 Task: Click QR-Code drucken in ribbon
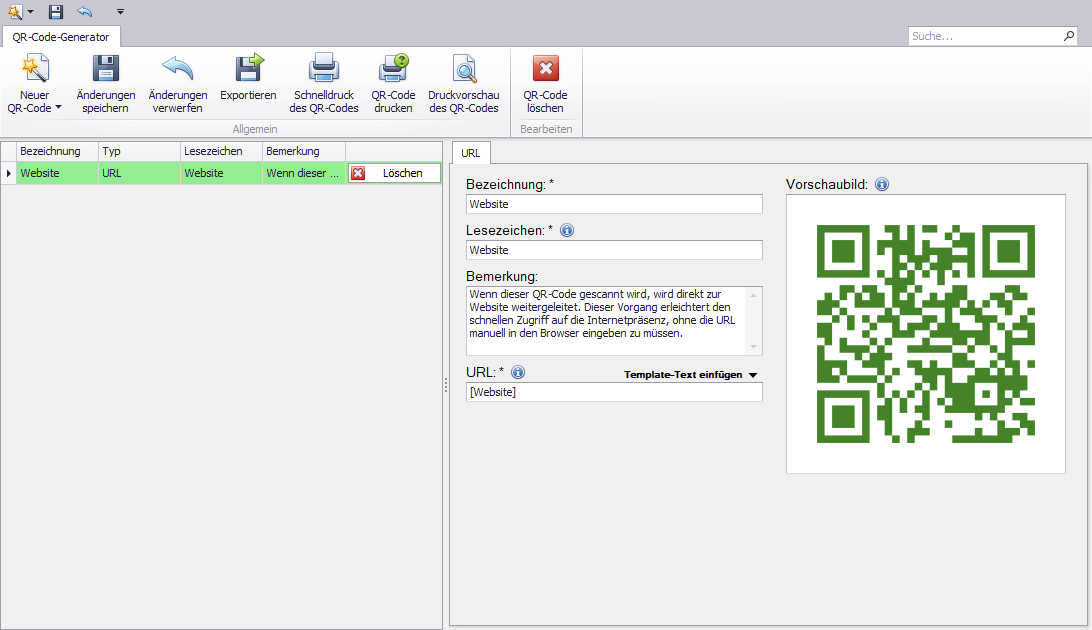pos(393,83)
